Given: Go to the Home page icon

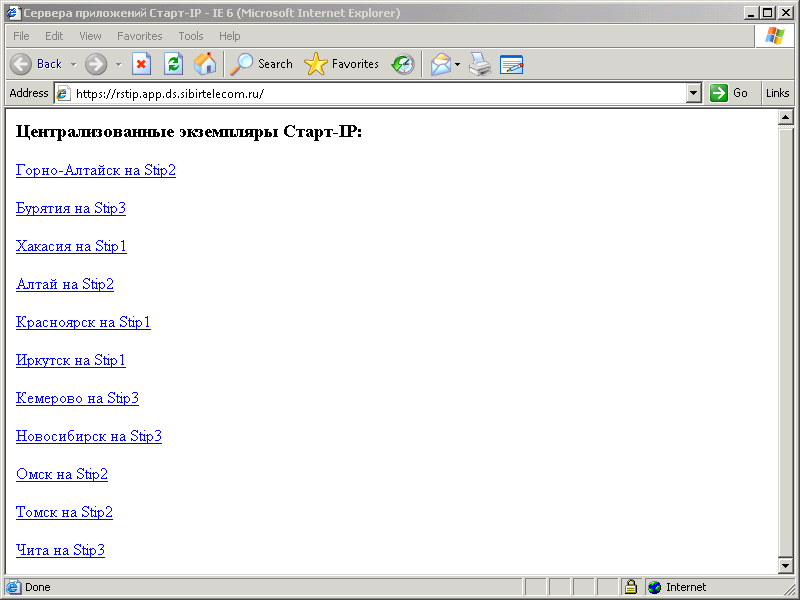Looking at the screenshot, I should click(x=205, y=64).
